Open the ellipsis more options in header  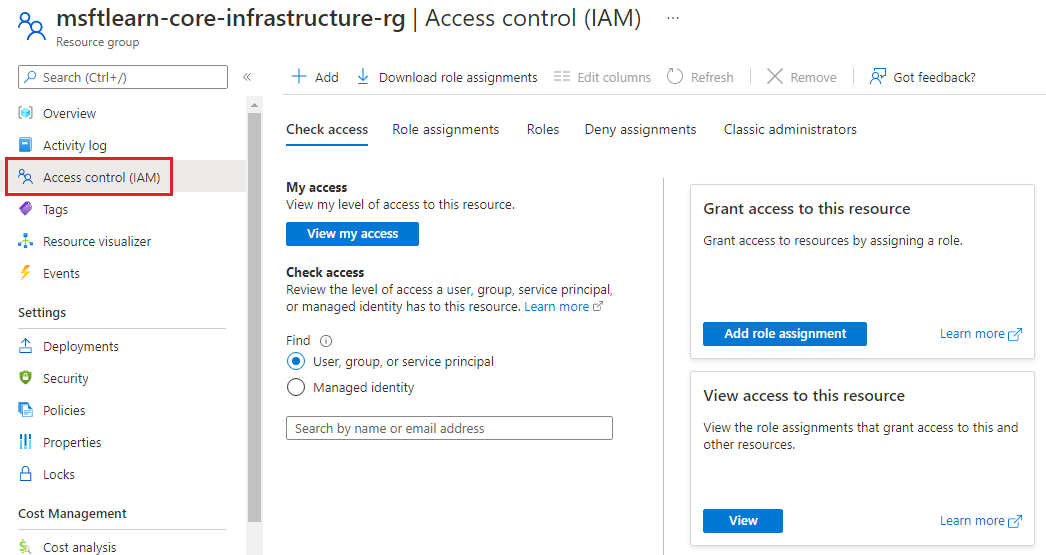[673, 18]
